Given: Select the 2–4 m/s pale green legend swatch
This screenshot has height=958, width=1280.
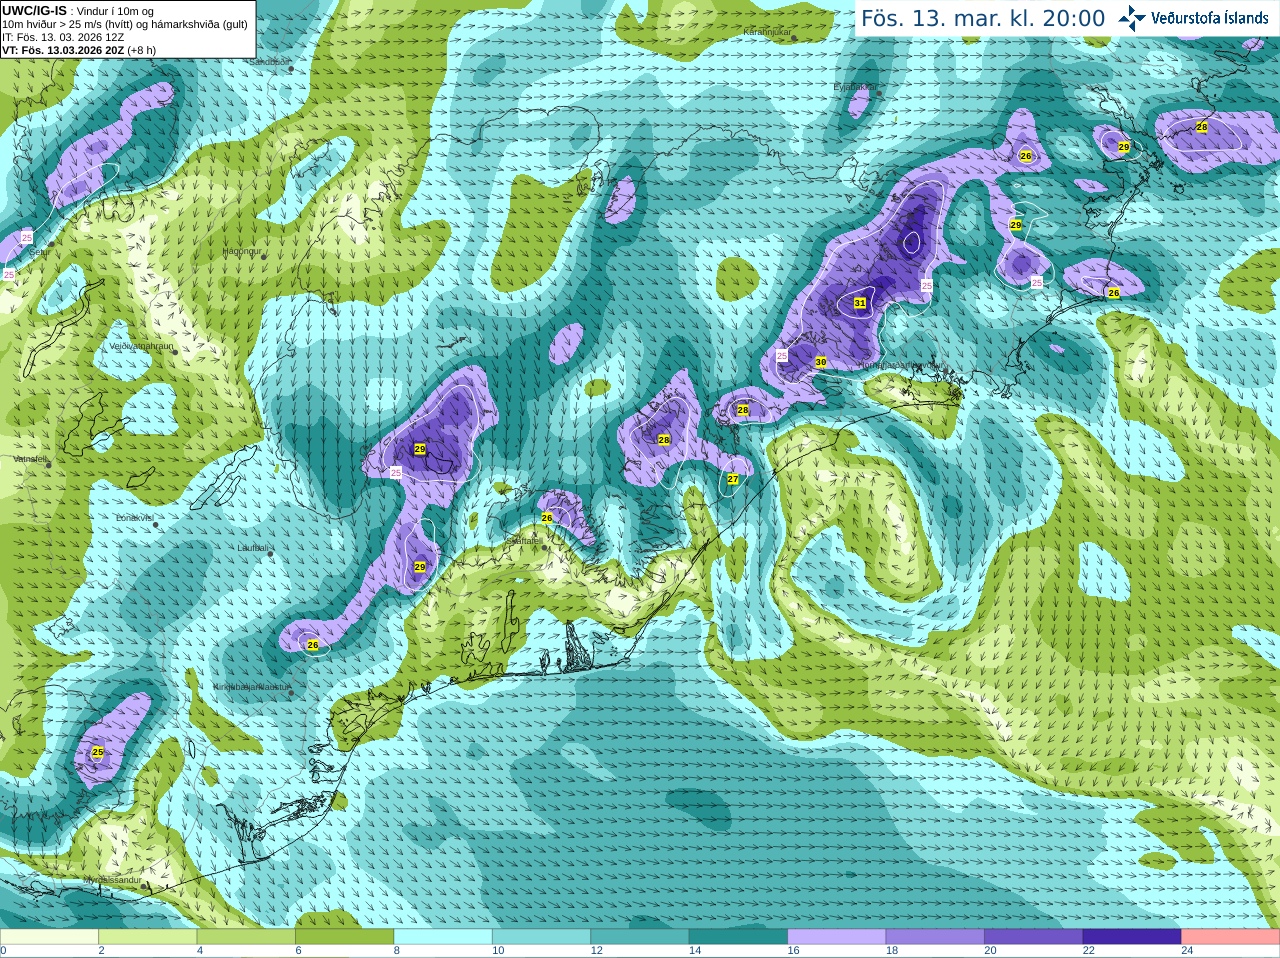Looking at the screenshot, I should [148, 937].
